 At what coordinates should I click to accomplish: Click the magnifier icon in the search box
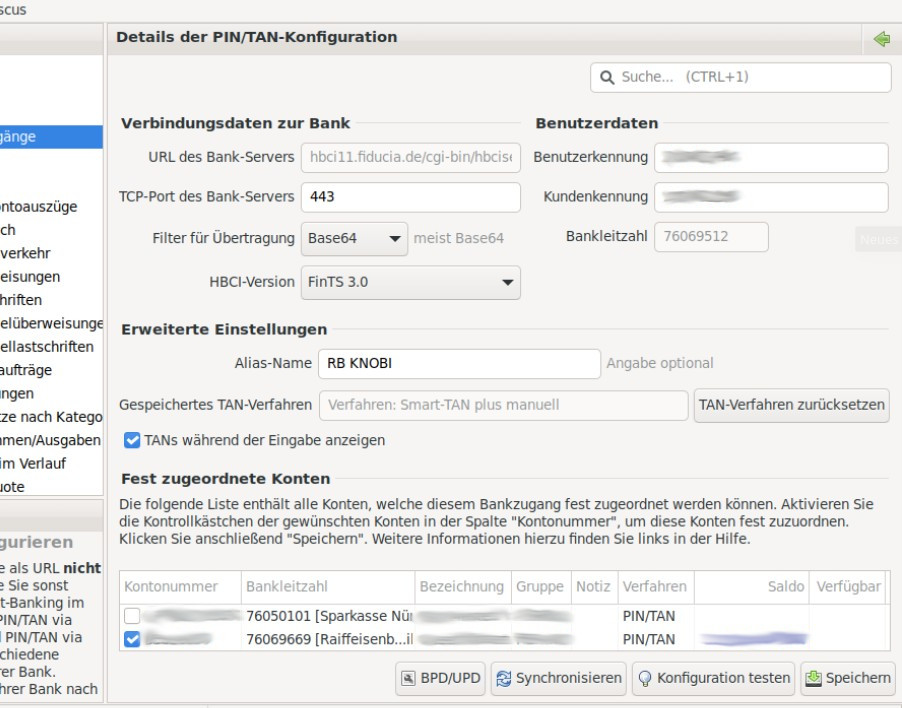click(607, 77)
